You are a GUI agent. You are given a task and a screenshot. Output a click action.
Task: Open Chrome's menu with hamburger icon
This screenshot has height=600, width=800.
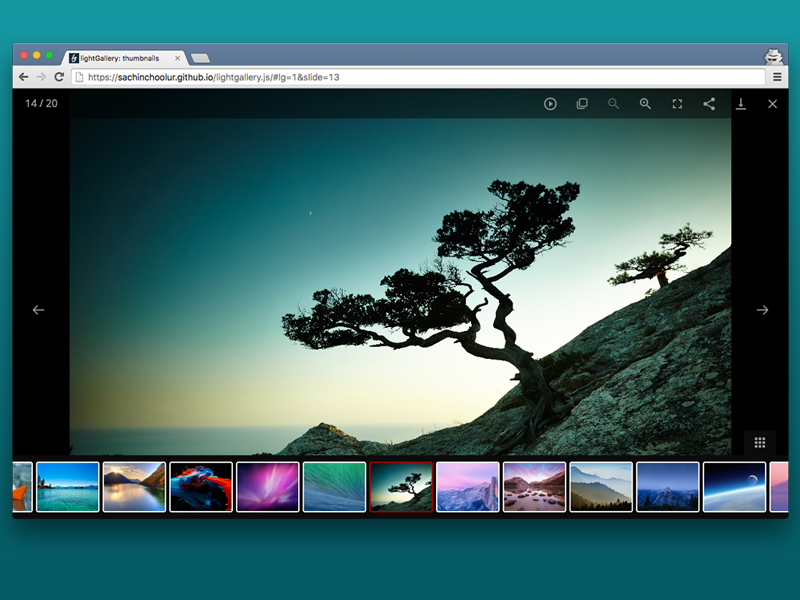coord(777,76)
